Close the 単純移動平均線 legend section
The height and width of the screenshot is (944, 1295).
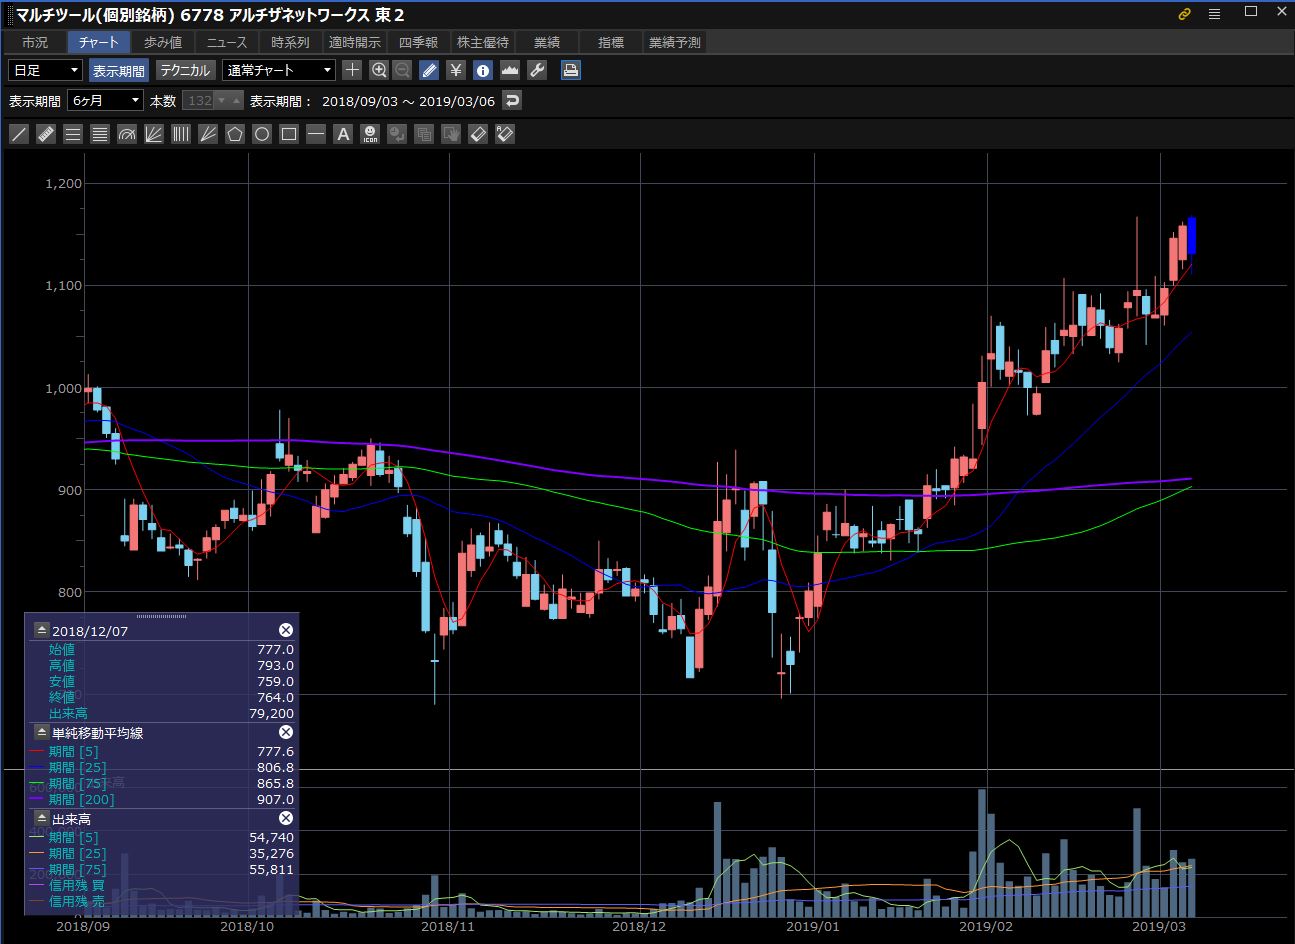285,733
